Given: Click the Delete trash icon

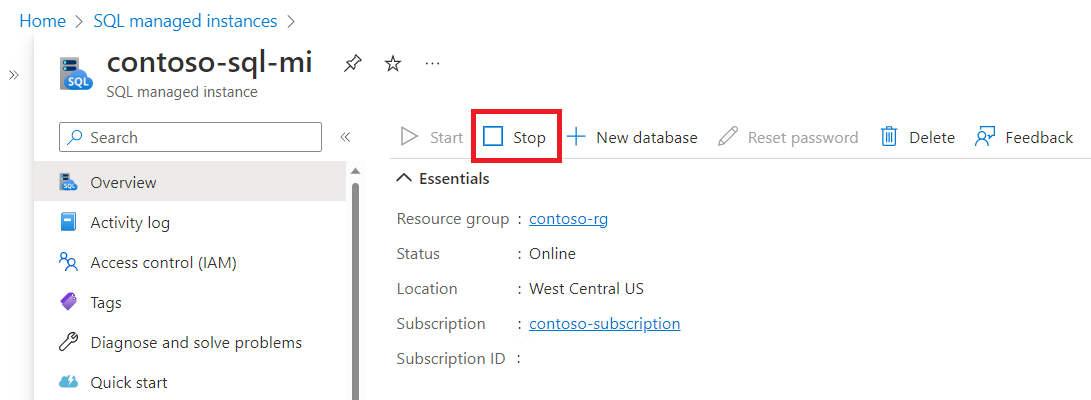Looking at the screenshot, I should [889, 137].
